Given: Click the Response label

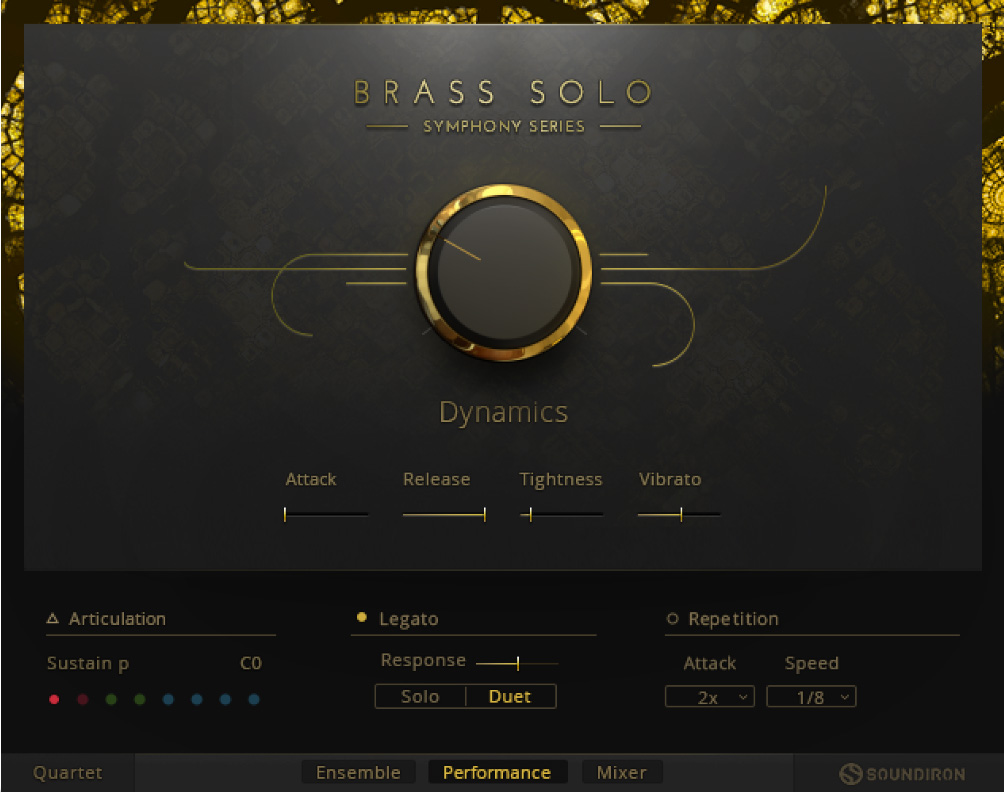Looking at the screenshot, I should pyautogui.click(x=423, y=661).
